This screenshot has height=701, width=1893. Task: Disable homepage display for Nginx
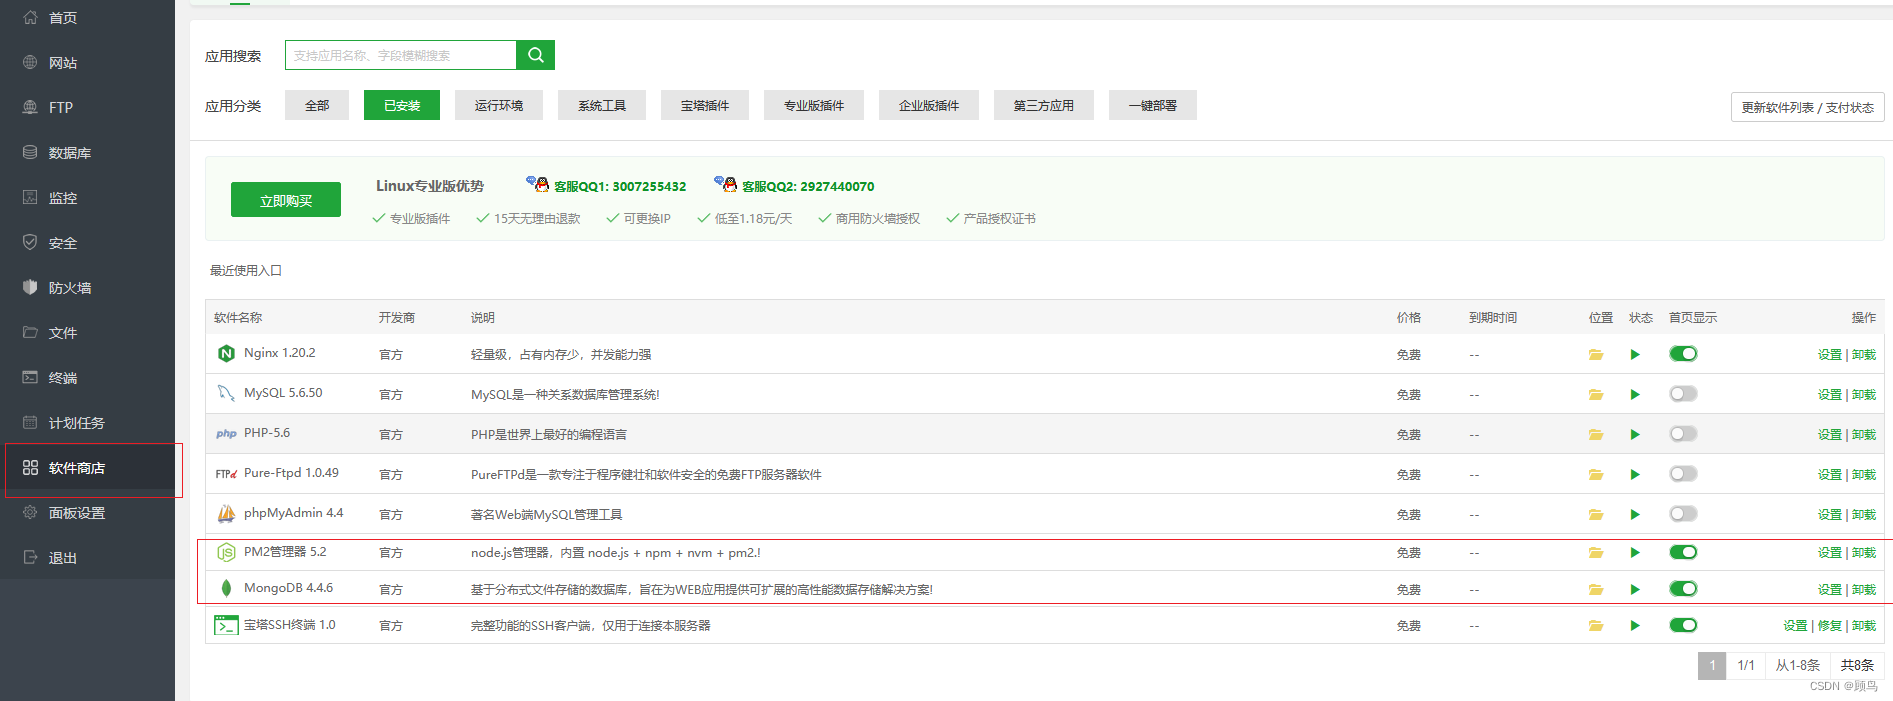(x=1683, y=354)
